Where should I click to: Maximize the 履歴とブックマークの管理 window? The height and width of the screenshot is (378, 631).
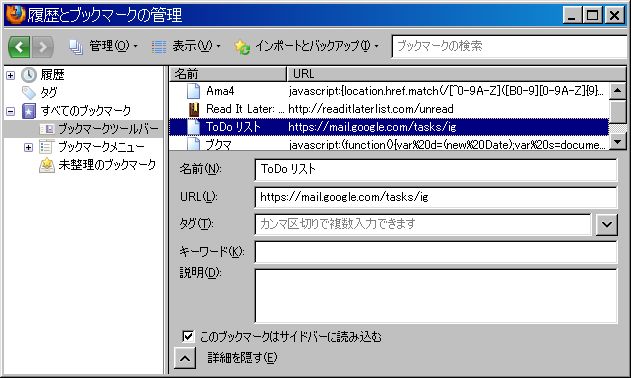pos(592,16)
